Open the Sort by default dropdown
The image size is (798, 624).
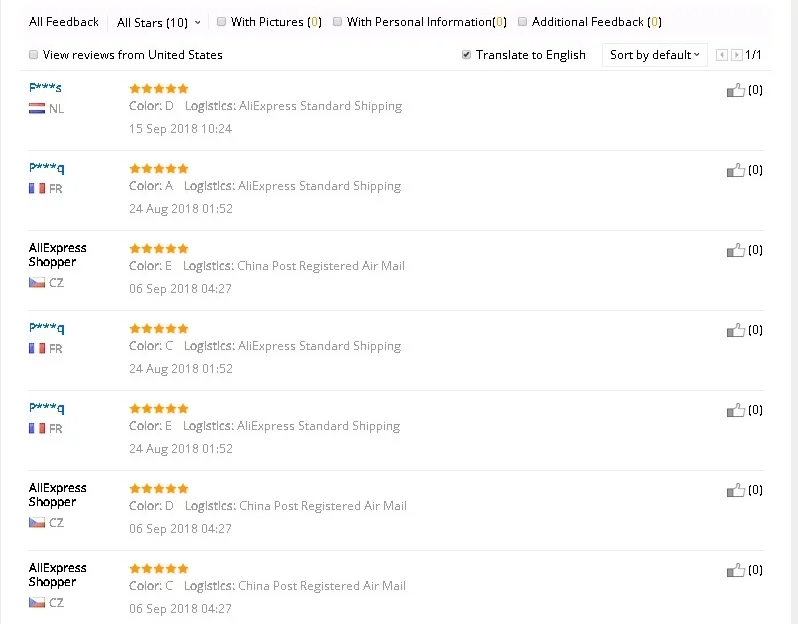[655, 55]
